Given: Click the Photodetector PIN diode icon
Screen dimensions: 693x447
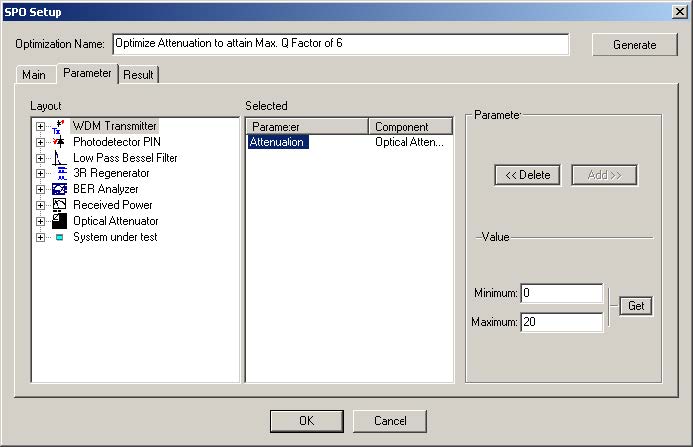Looking at the screenshot, I should pyautogui.click(x=59, y=142).
